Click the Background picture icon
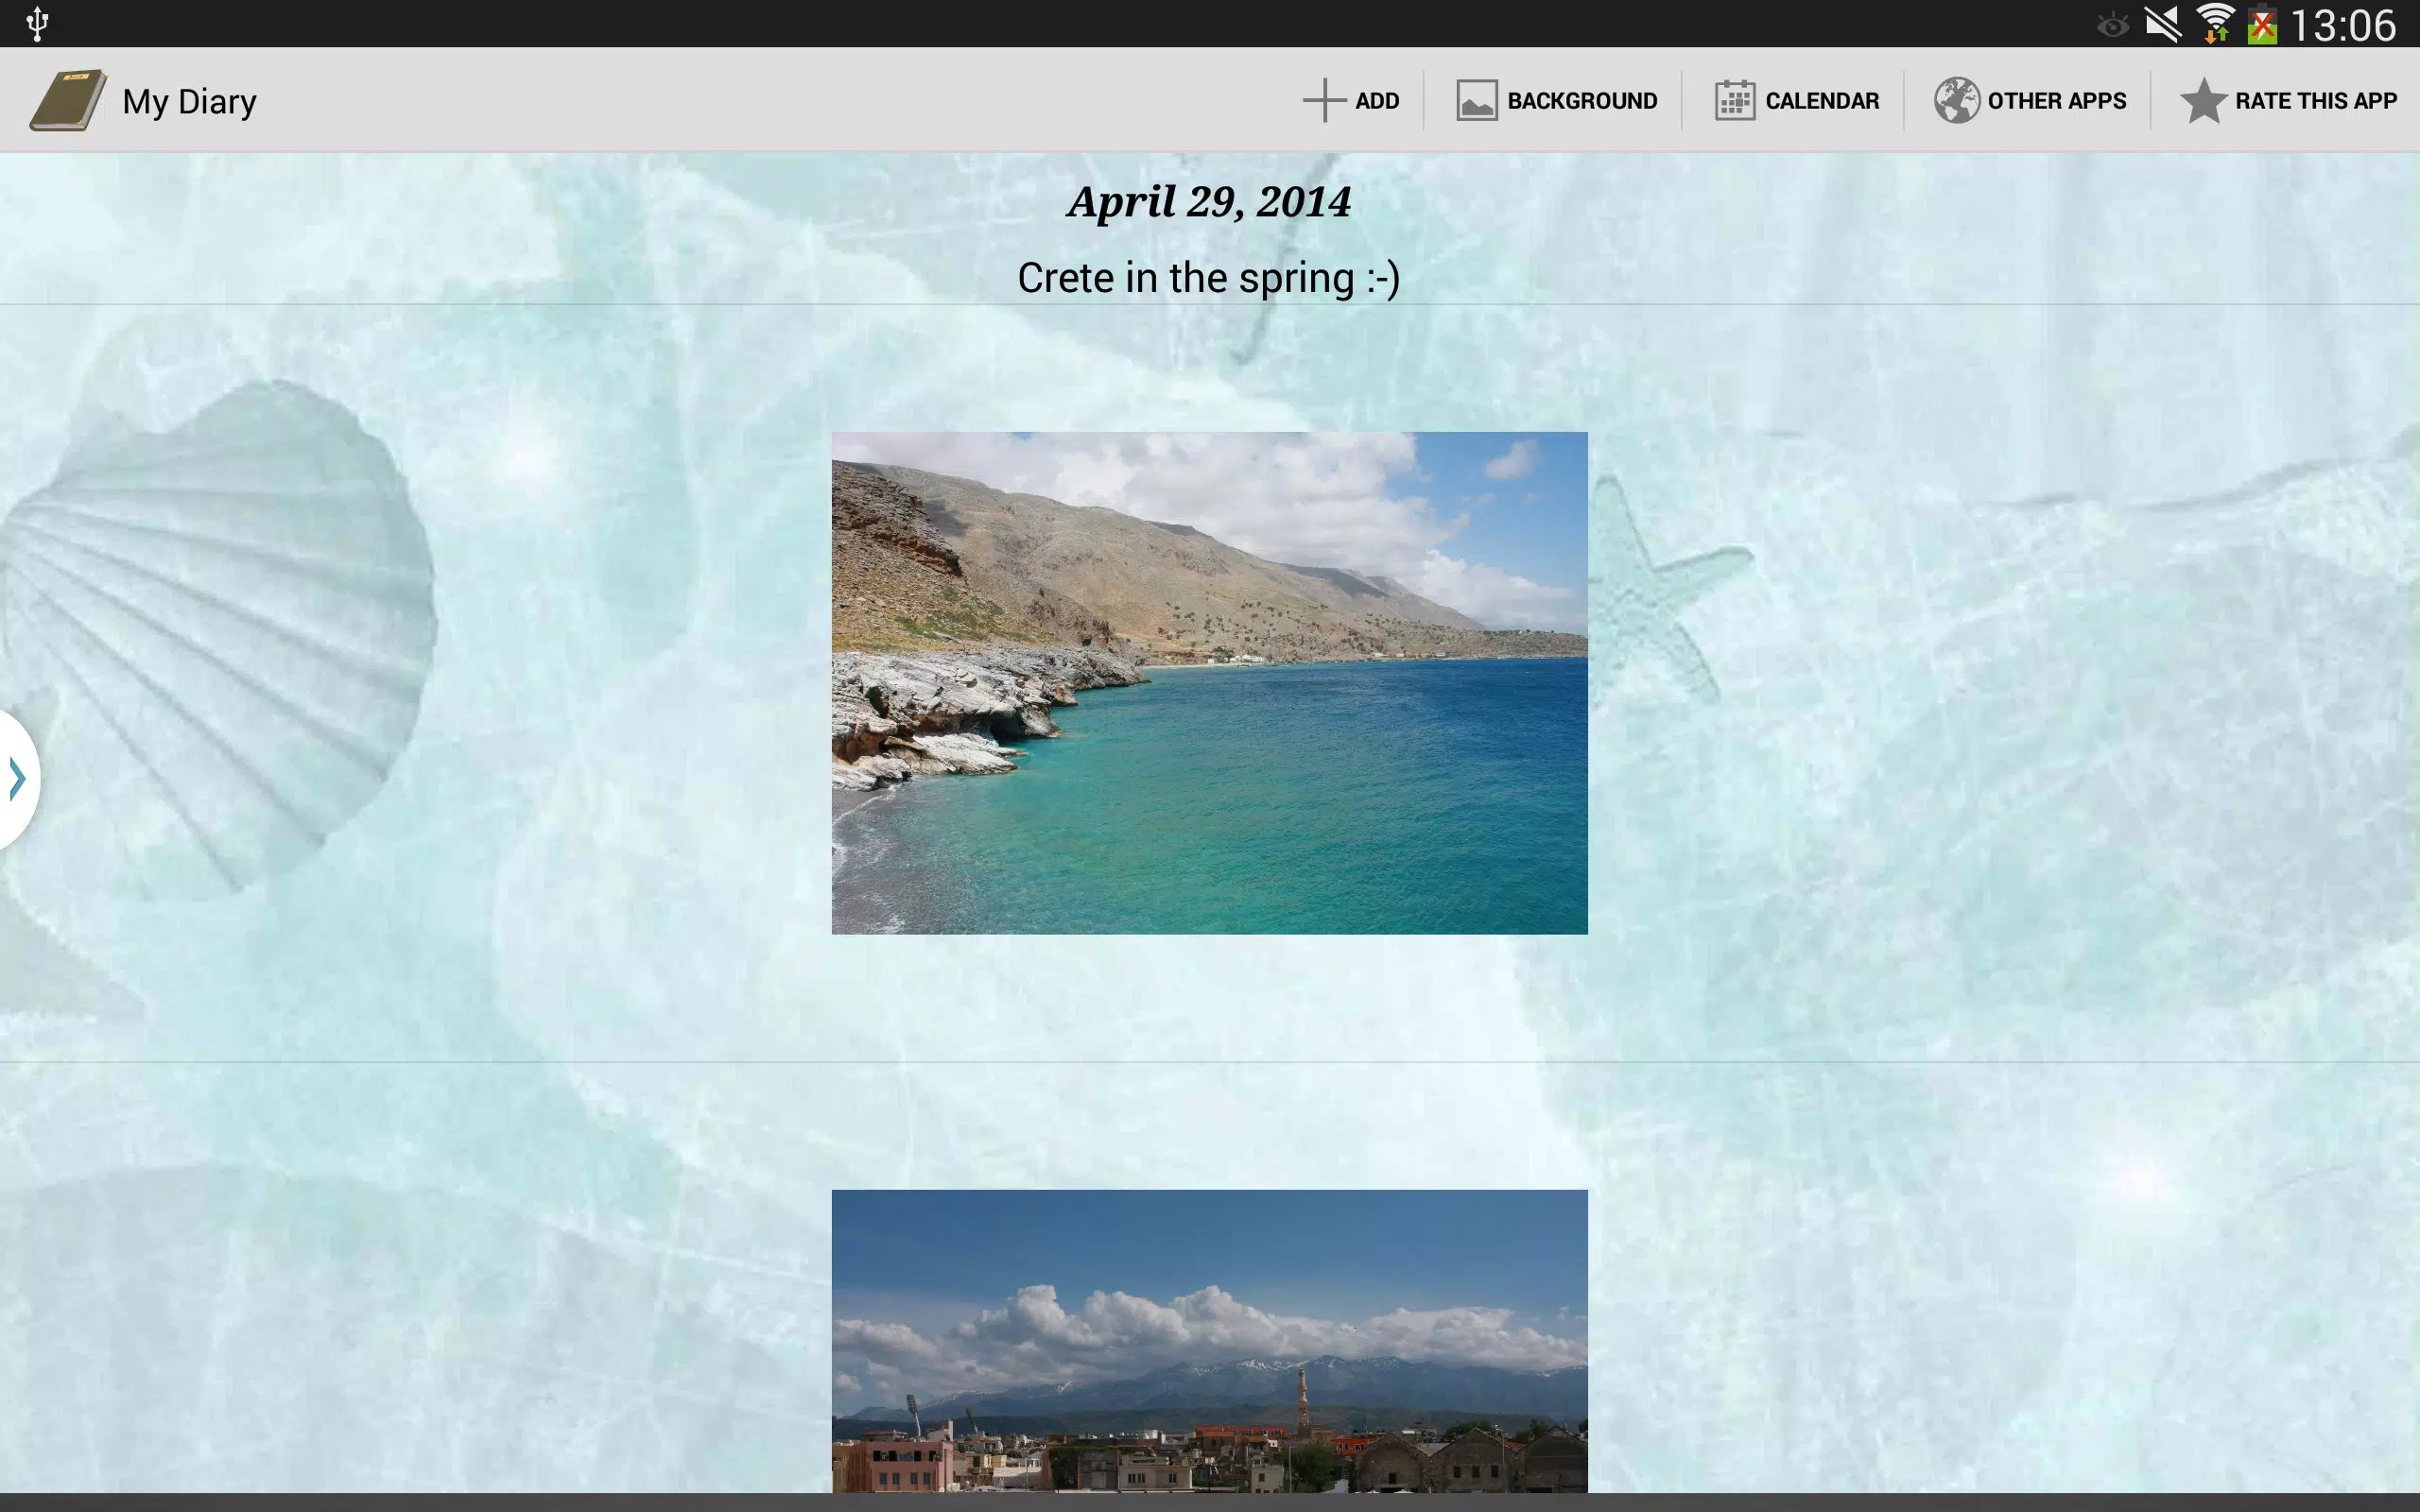The height and width of the screenshot is (1512, 2420). (x=1476, y=100)
